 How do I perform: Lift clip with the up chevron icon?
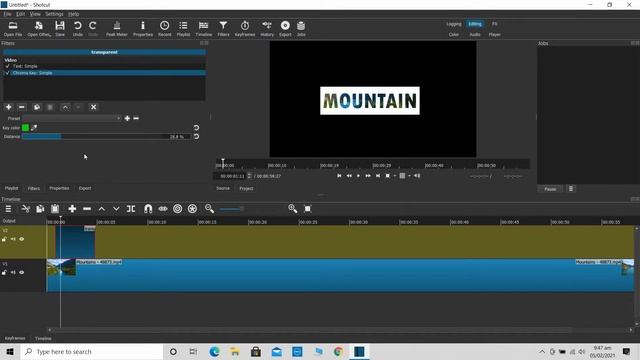(102, 209)
